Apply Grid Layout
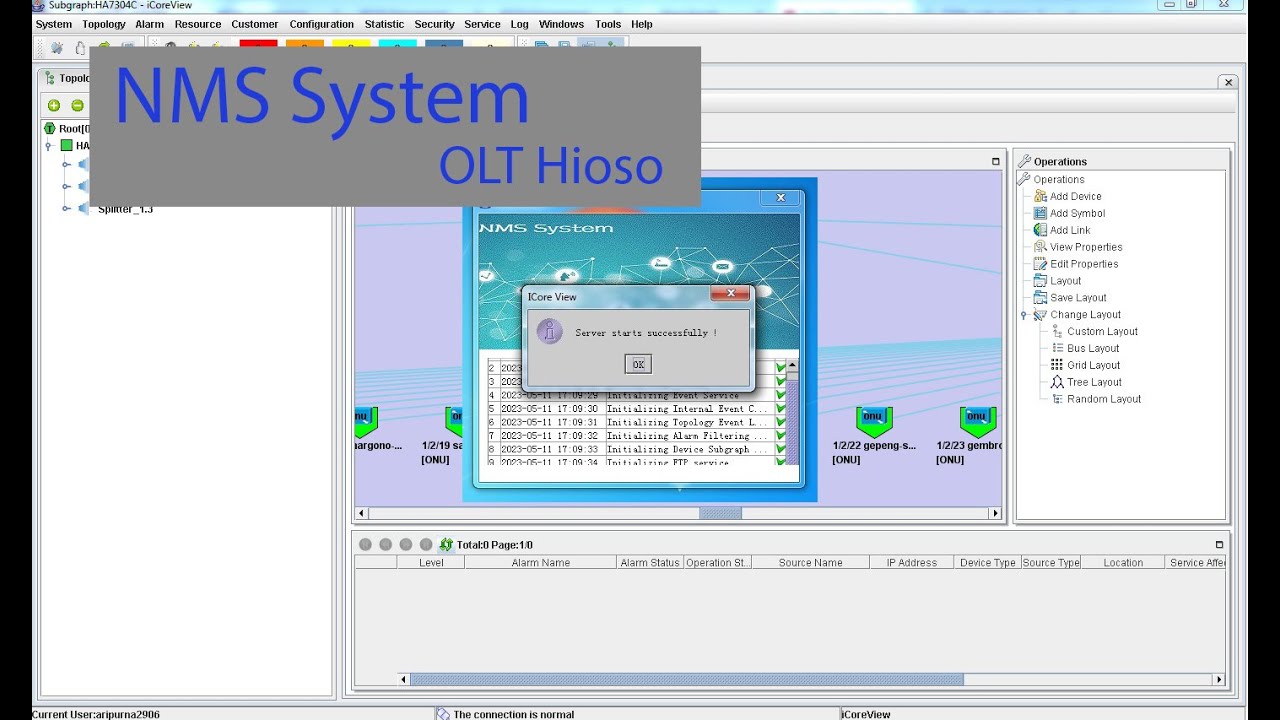The height and width of the screenshot is (720, 1280). [x=1094, y=365]
